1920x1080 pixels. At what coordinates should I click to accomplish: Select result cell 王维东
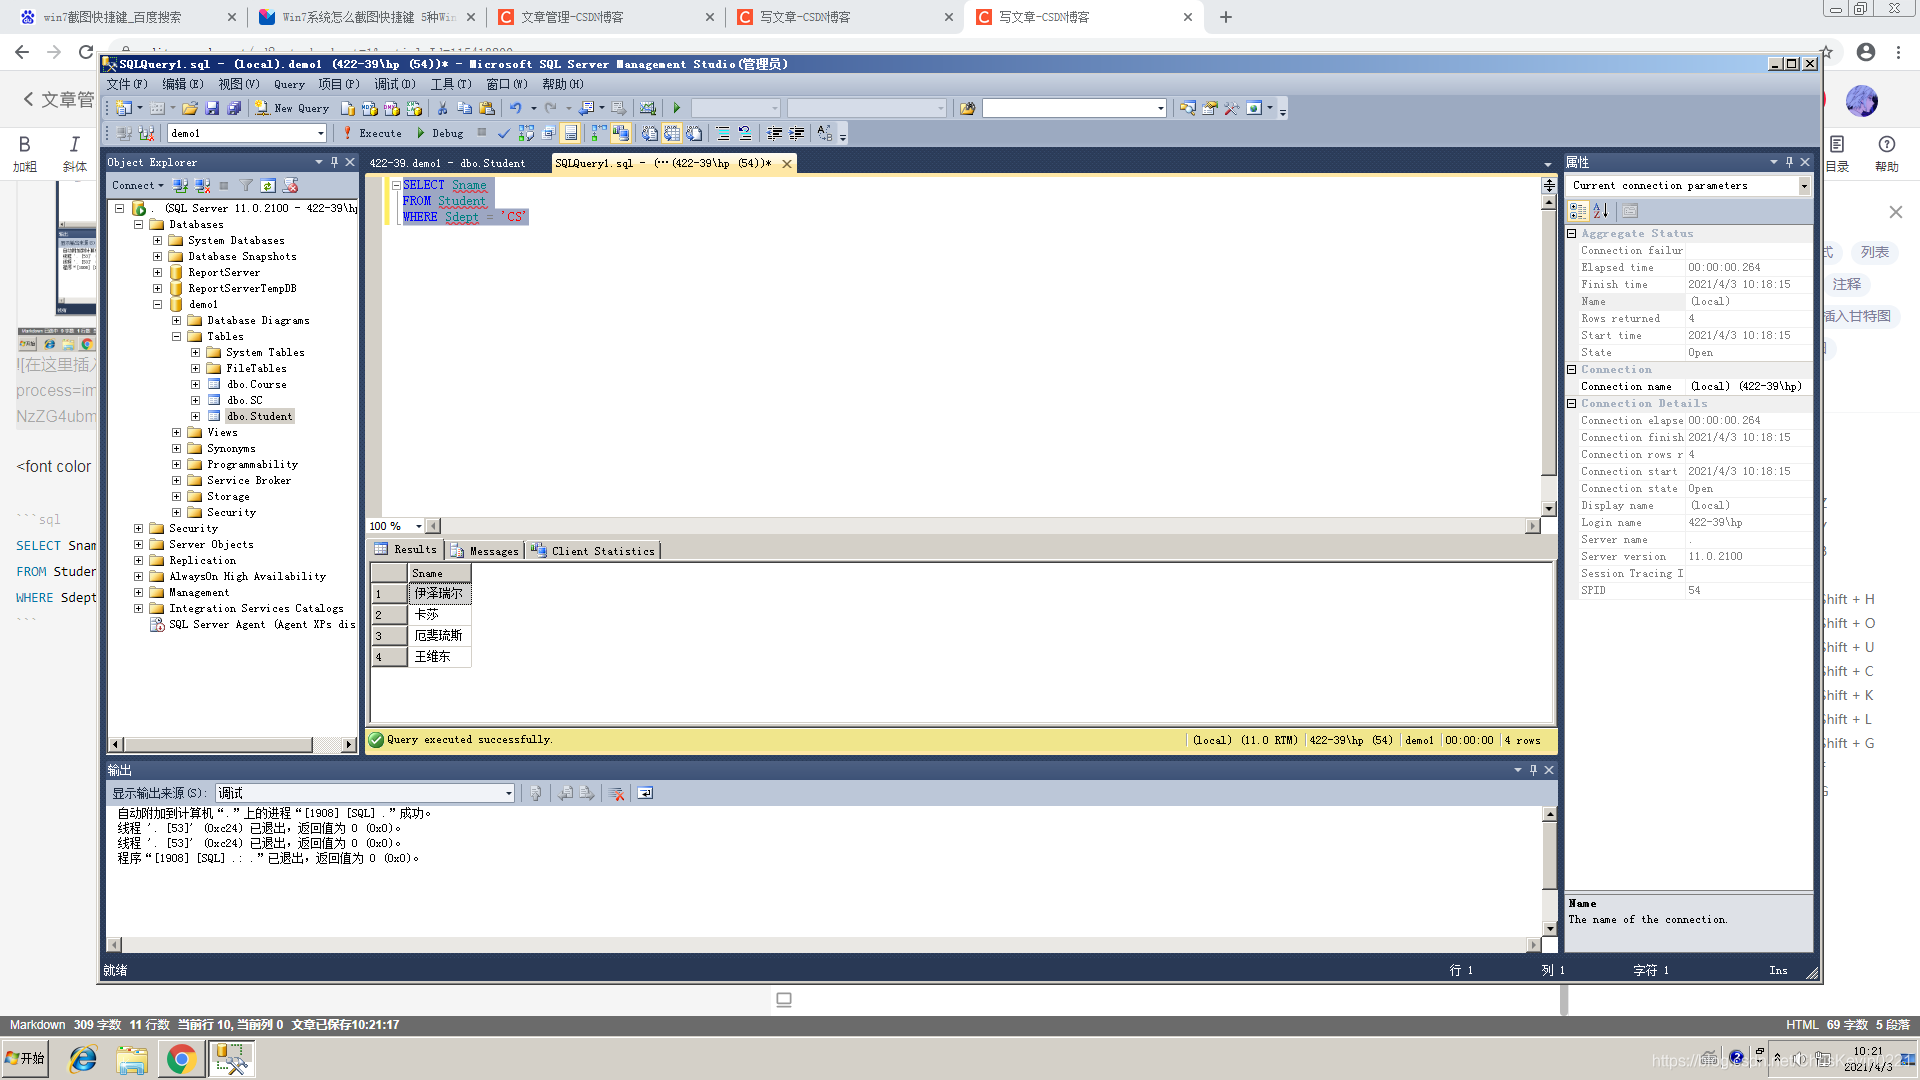point(439,657)
